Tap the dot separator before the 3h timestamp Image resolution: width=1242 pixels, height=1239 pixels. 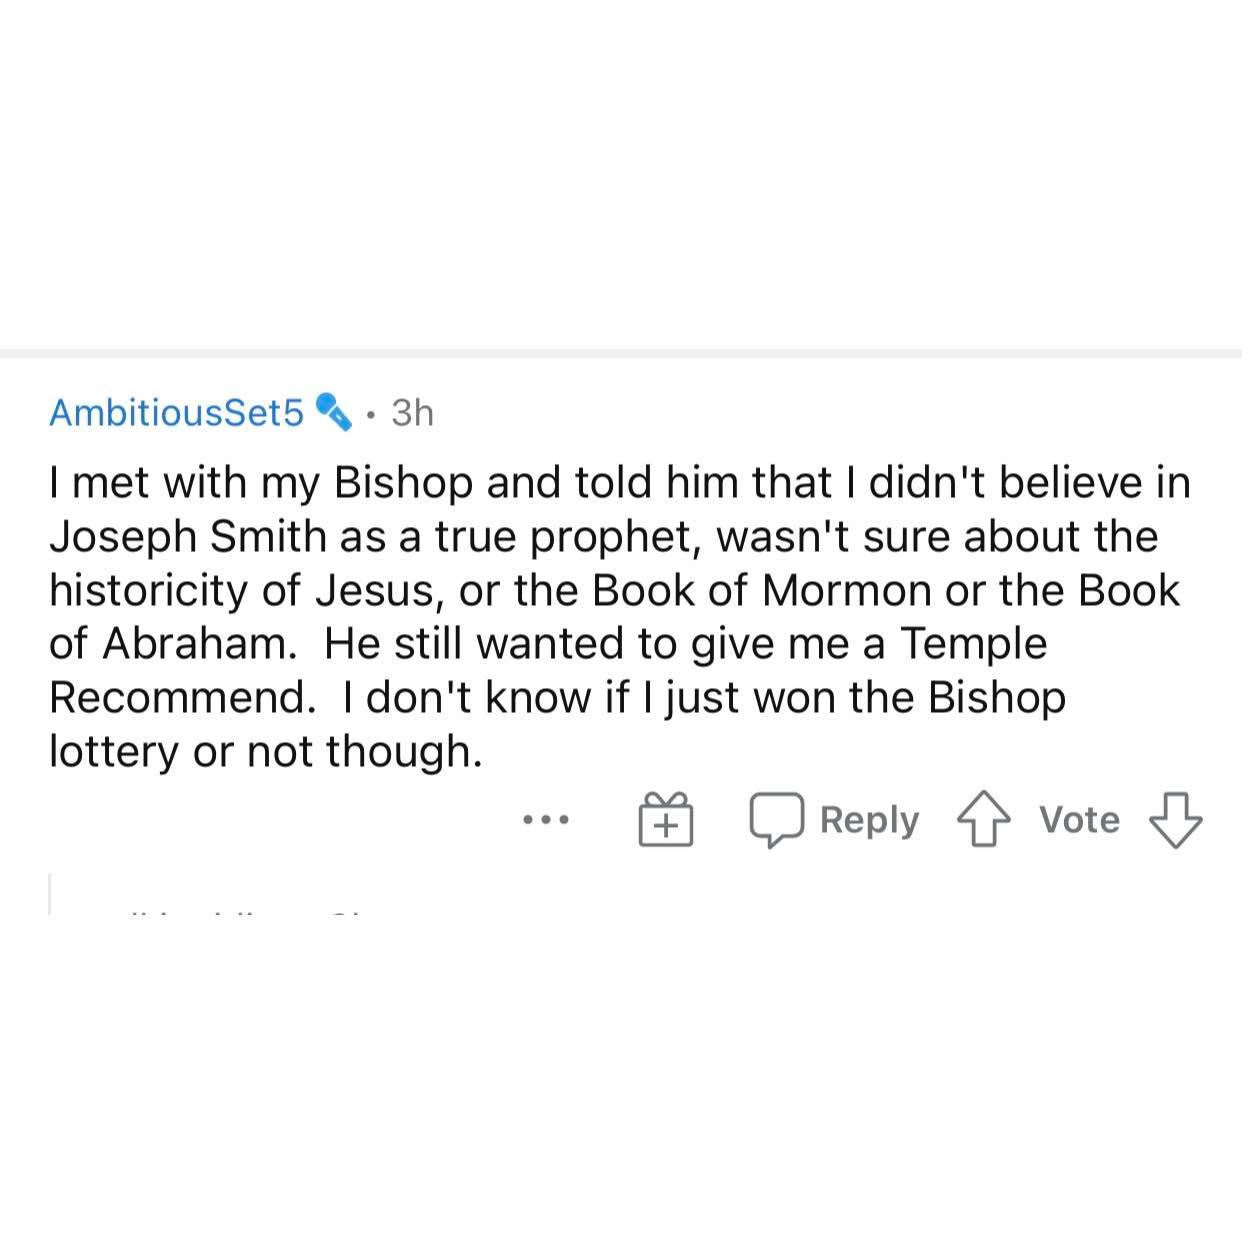372,413
